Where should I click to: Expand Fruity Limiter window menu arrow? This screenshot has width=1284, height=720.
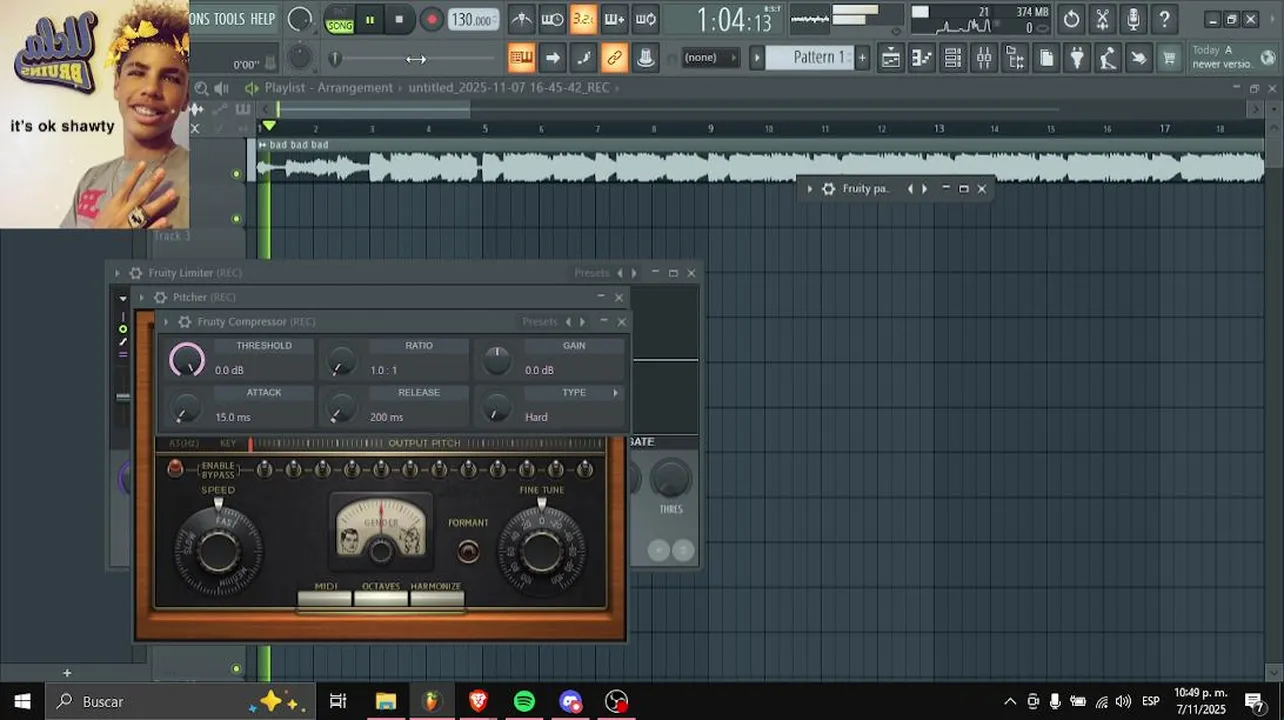coord(117,273)
